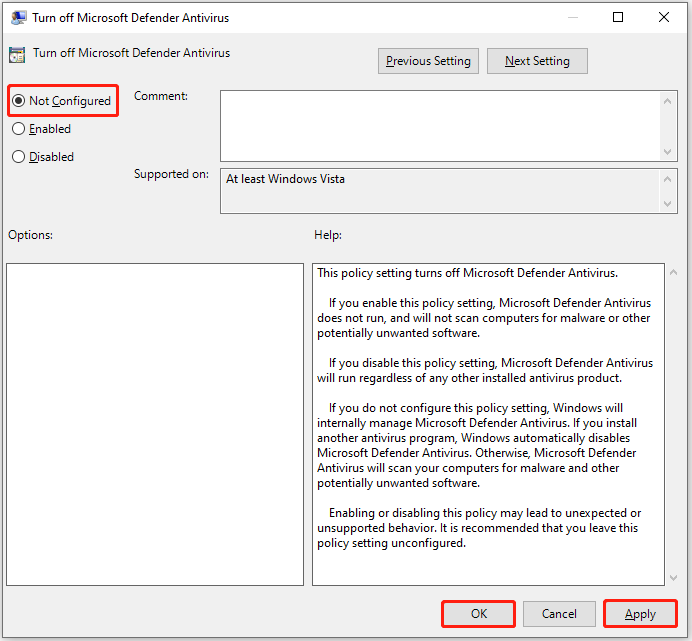Click the 'If you disable this policy setting' paragraph
This screenshot has height=641, width=692.
click(485, 370)
